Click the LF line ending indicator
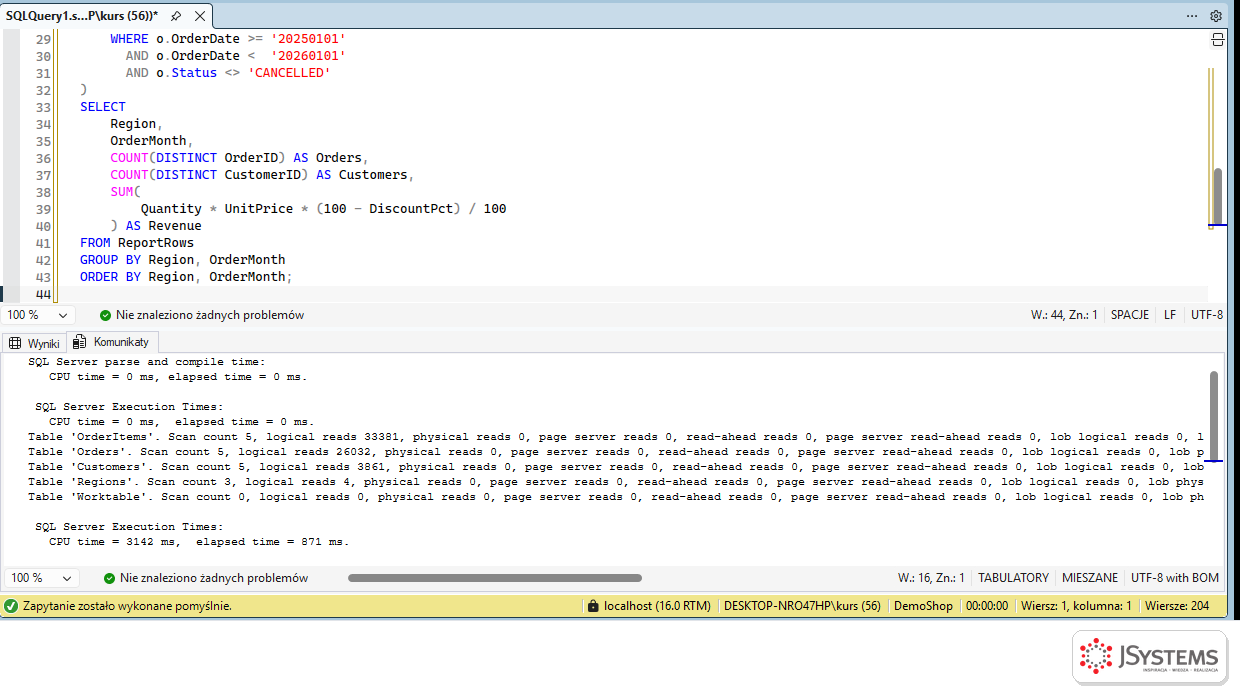 pyautogui.click(x=1170, y=315)
